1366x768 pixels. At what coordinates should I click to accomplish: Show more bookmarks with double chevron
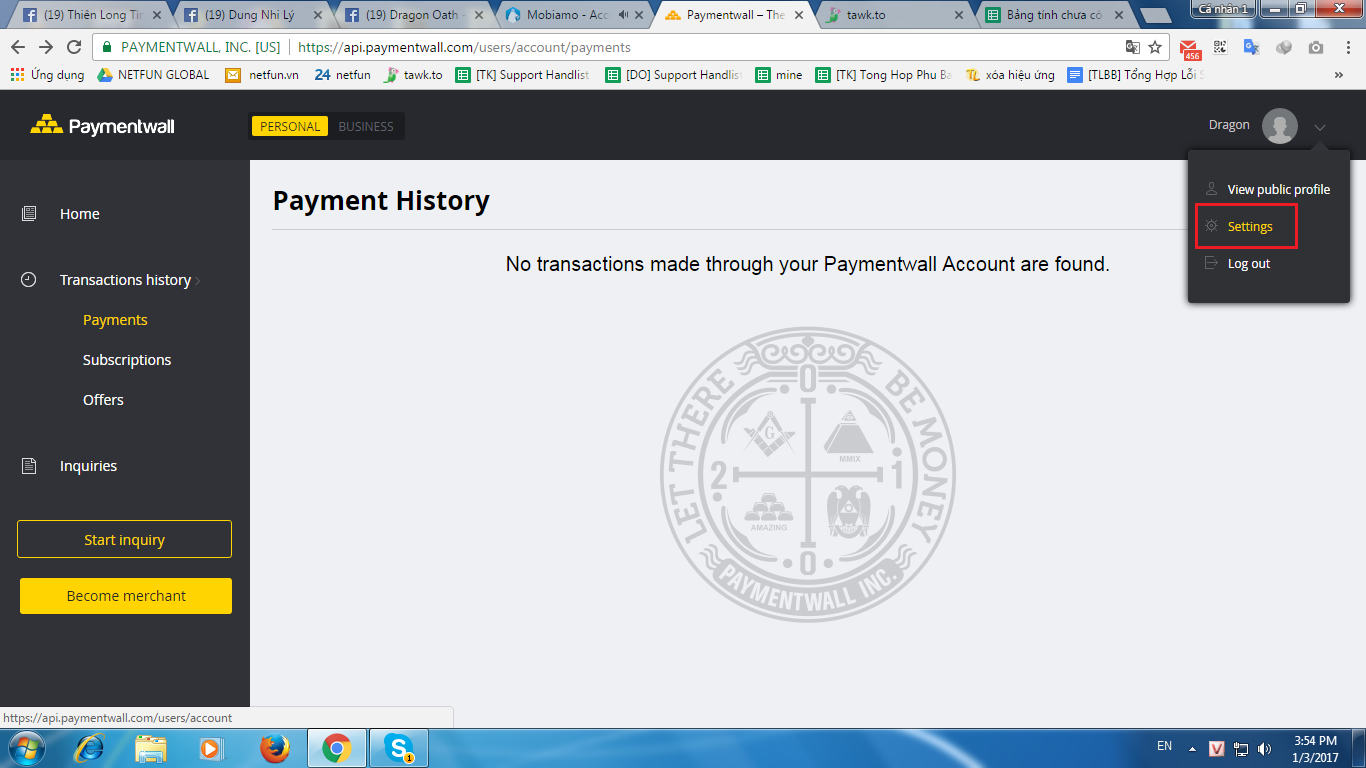point(1340,75)
